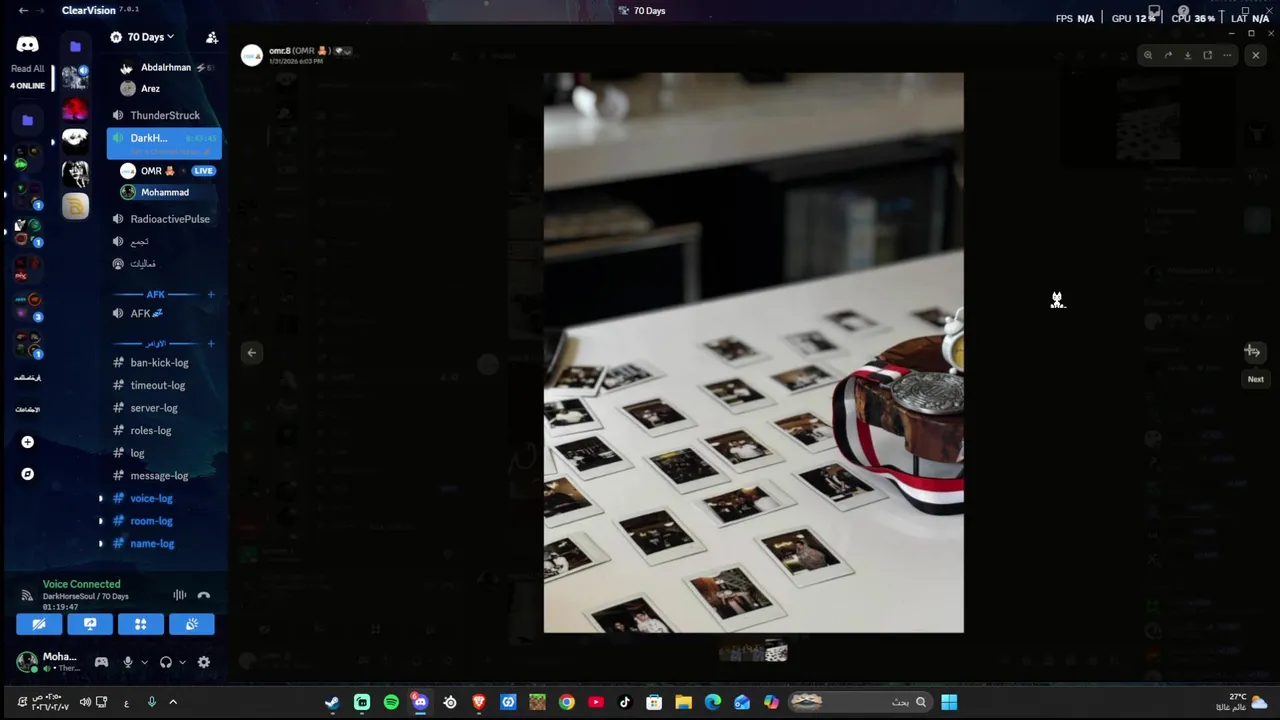Open user settings gear
1280x720 pixels.
tap(204, 662)
